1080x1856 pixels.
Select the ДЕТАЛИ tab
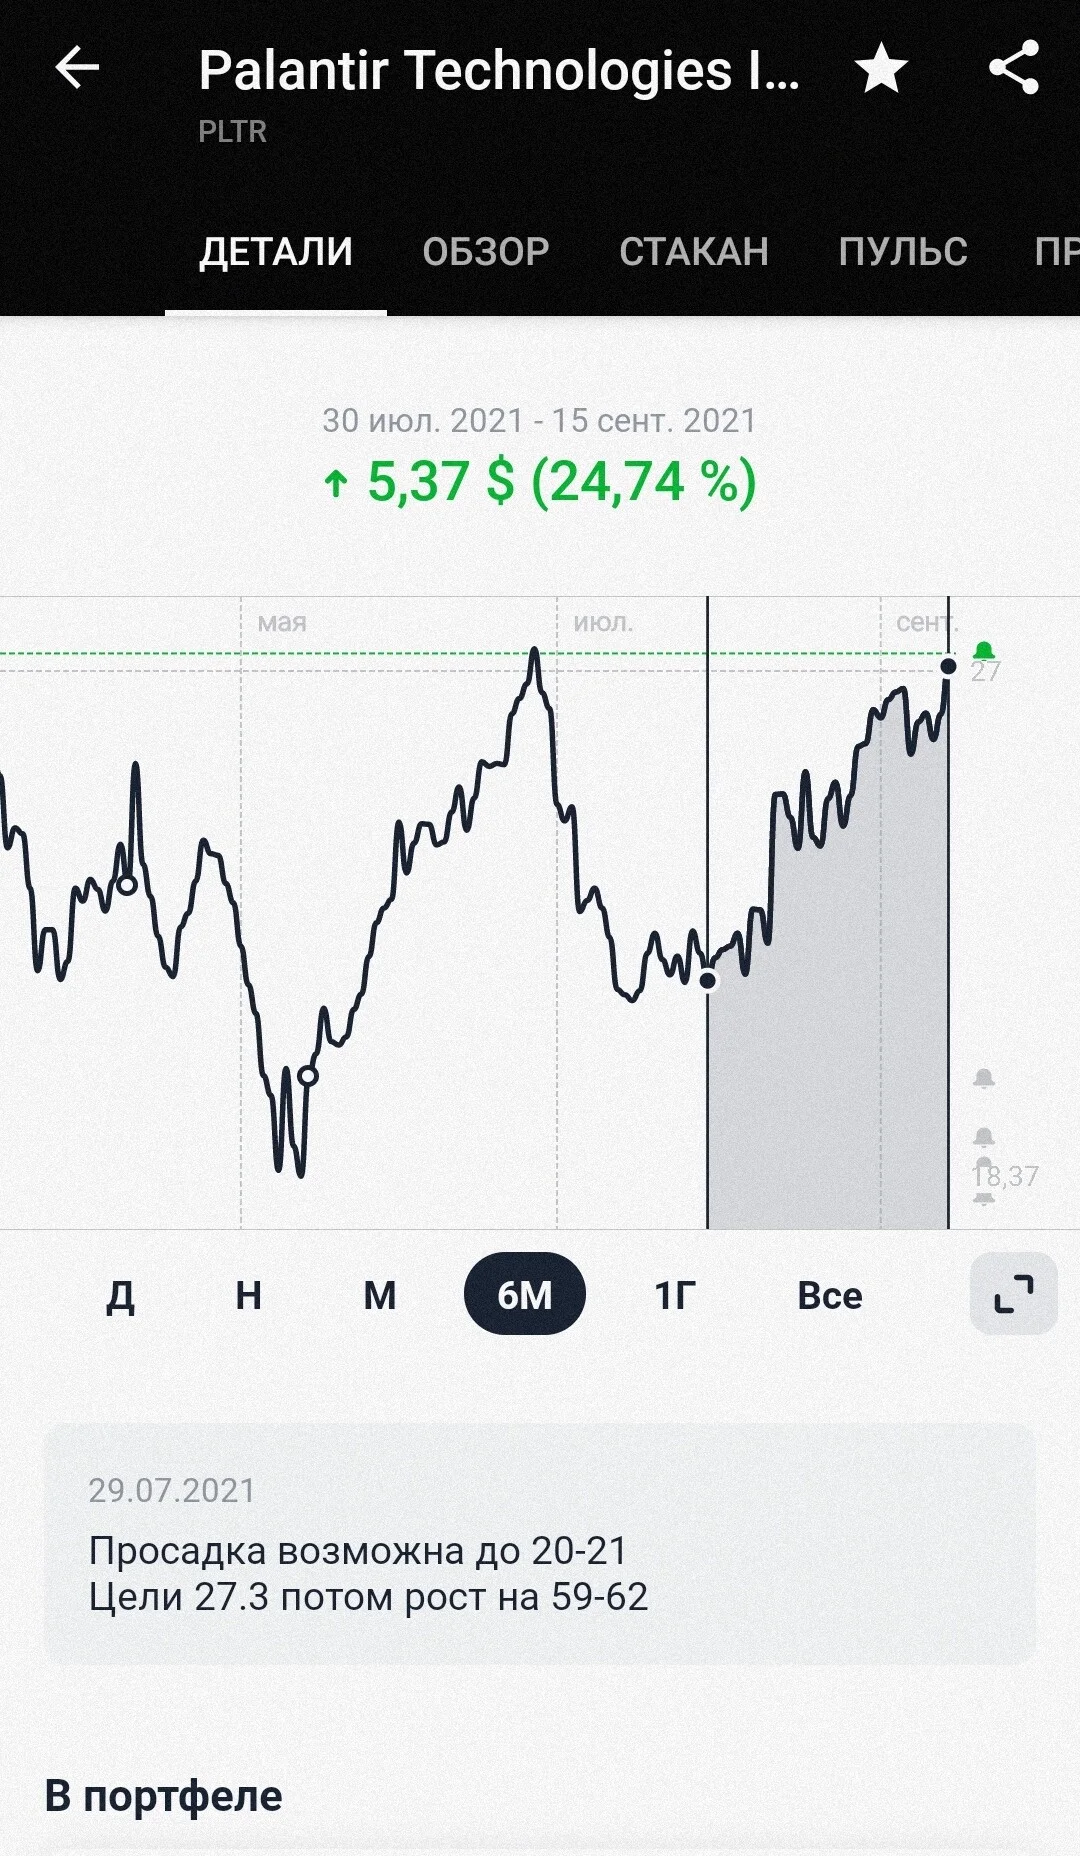(x=276, y=252)
